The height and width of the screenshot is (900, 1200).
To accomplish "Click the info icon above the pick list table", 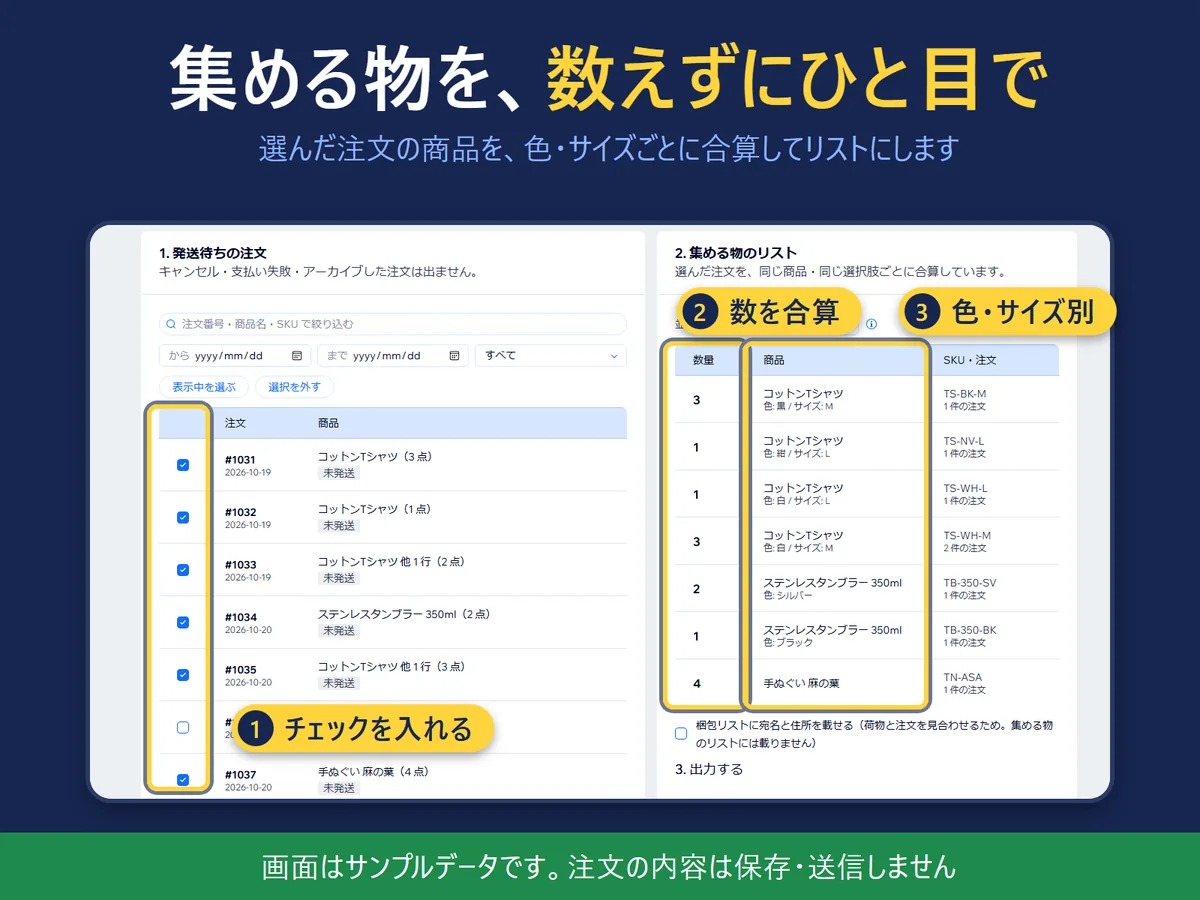I will point(871,324).
